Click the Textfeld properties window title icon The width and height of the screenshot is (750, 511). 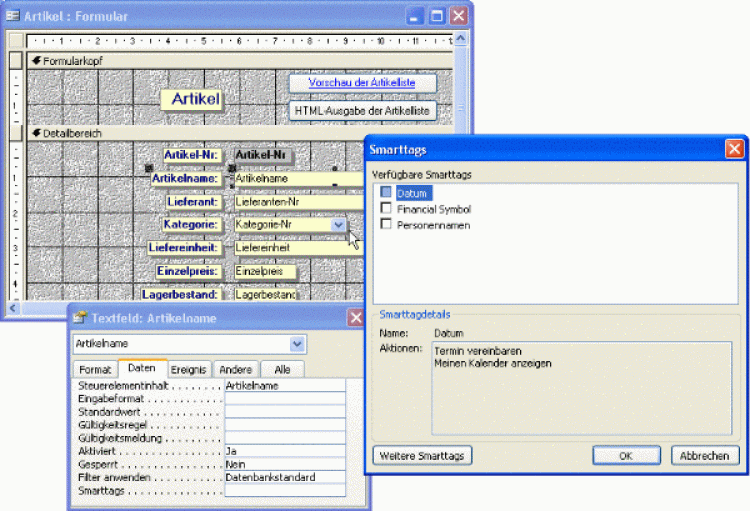coord(79,318)
